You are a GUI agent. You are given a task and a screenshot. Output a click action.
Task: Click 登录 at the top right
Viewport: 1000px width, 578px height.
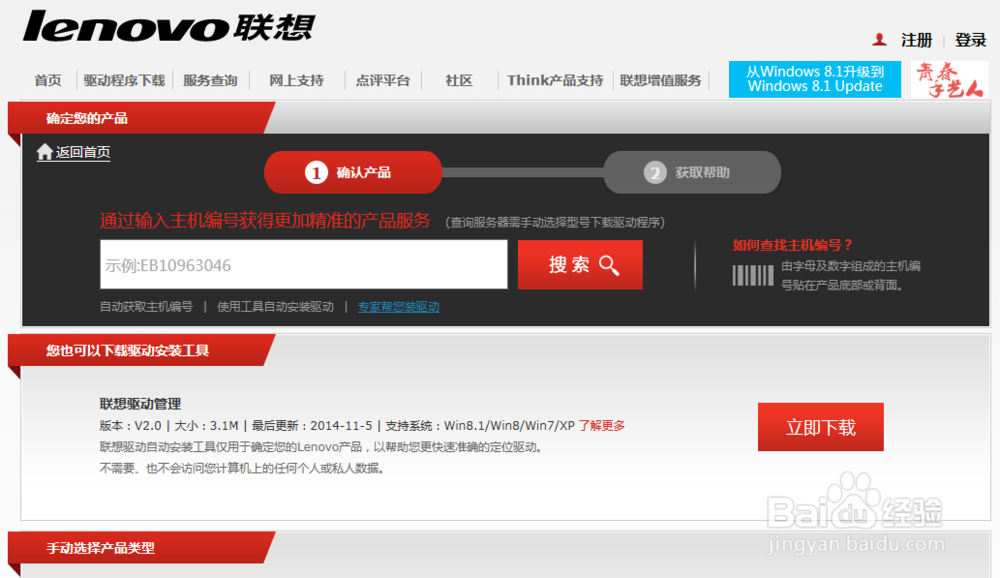(969, 40)
